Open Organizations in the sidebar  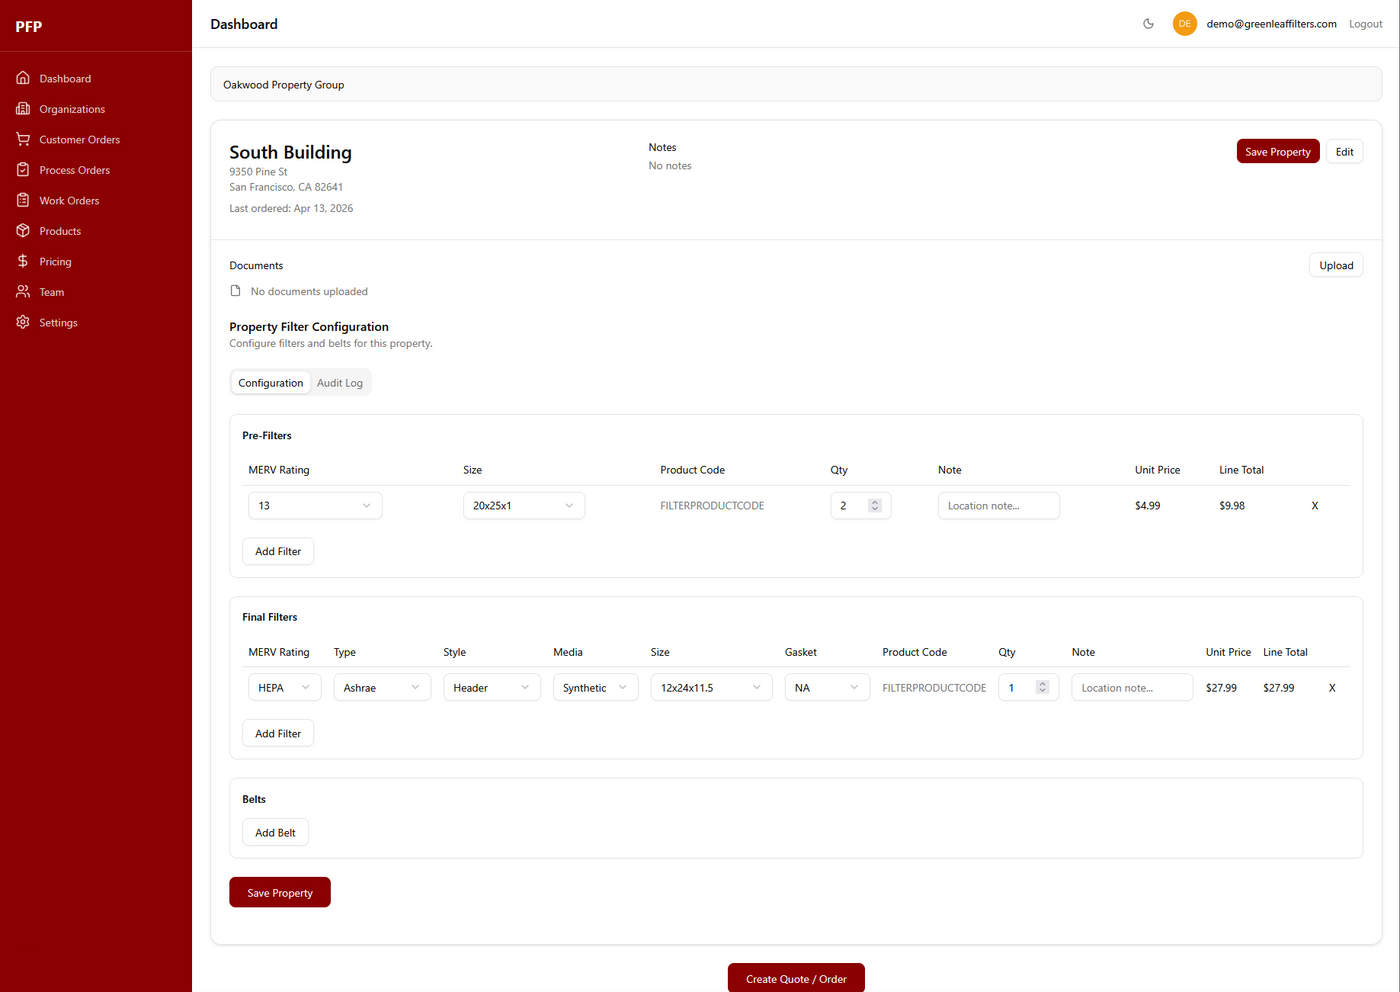pyautogui.click(x=72, y=109)
